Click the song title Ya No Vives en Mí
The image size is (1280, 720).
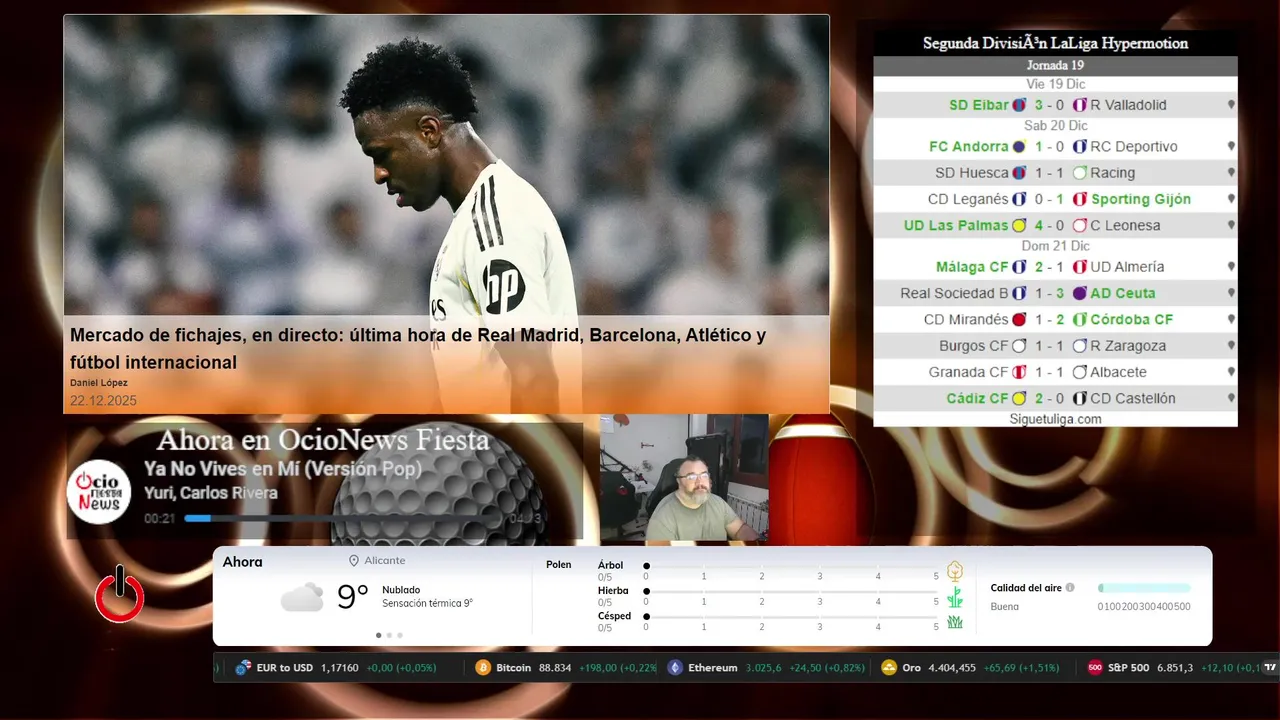pos(283,469)
